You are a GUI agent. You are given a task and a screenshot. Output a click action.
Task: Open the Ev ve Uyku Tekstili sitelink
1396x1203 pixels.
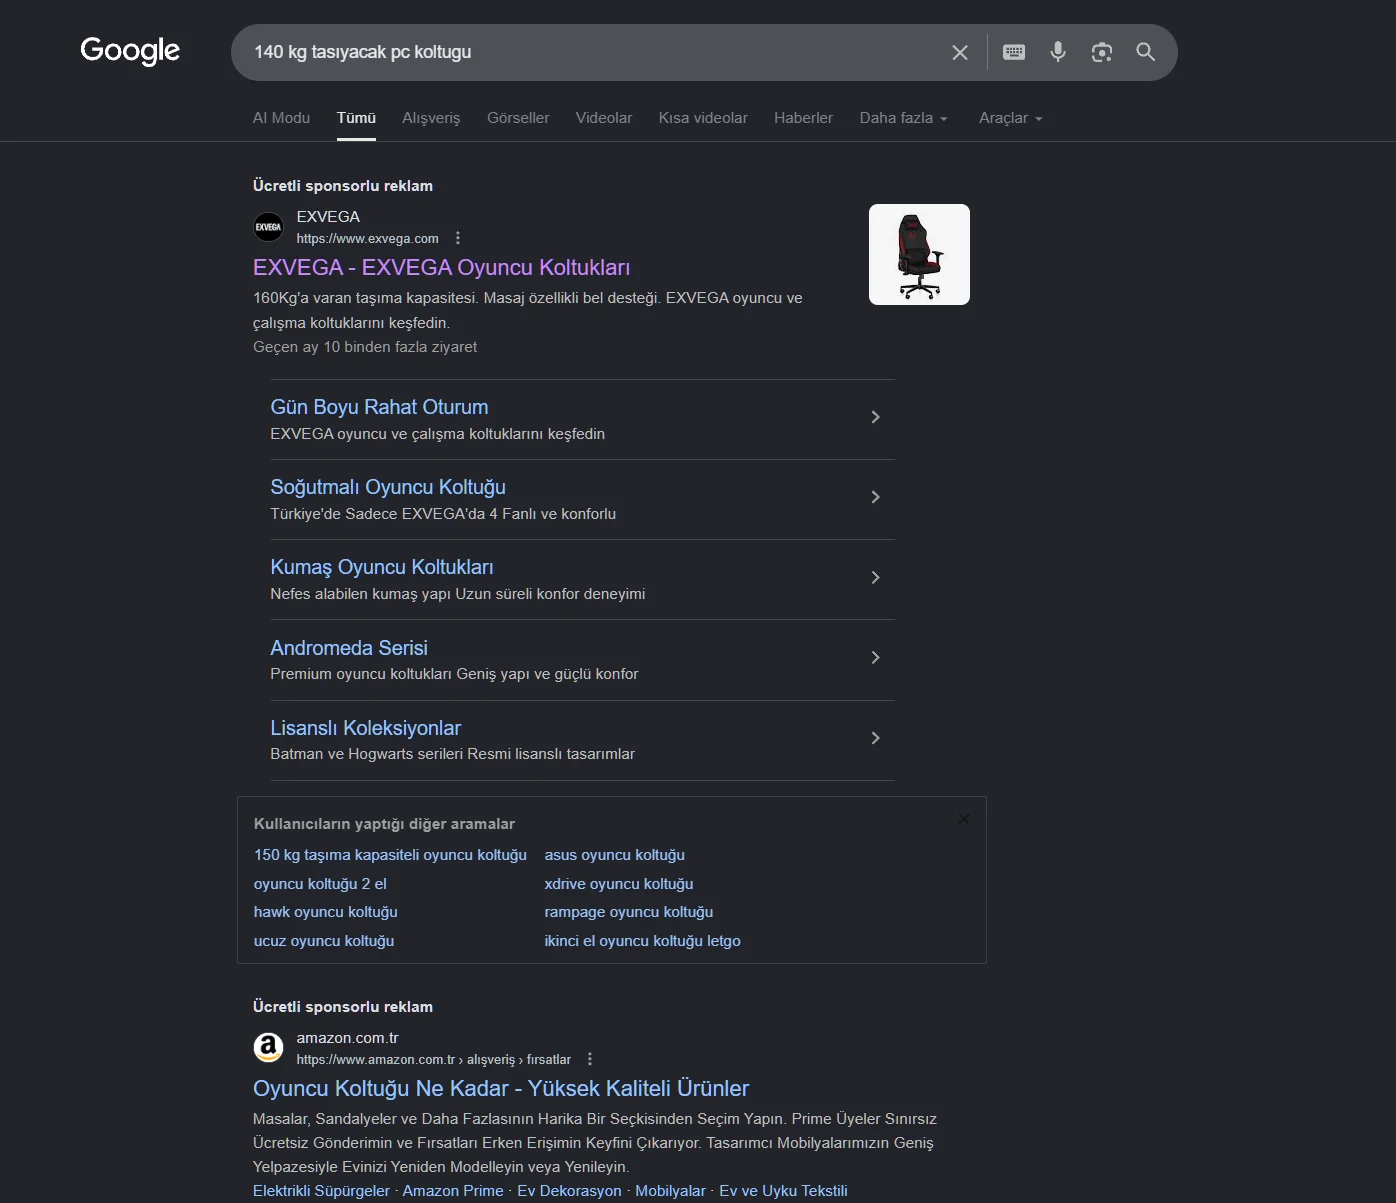(x=783, y=1191)
